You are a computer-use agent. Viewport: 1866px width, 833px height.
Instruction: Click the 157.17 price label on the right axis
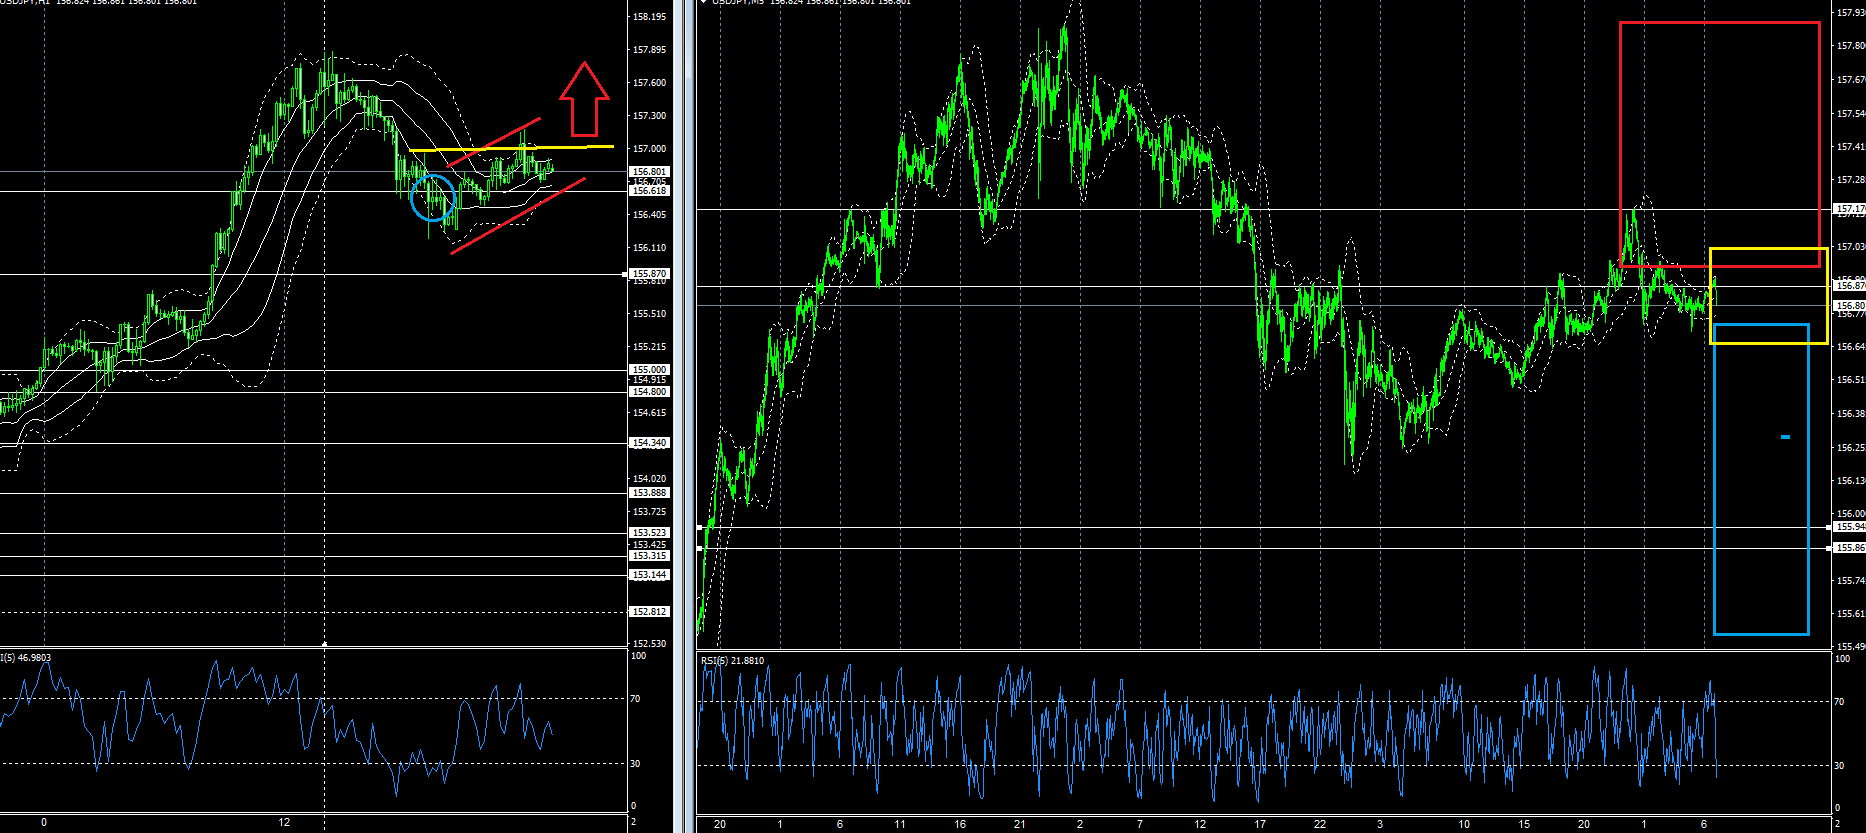click(1849, 209)
